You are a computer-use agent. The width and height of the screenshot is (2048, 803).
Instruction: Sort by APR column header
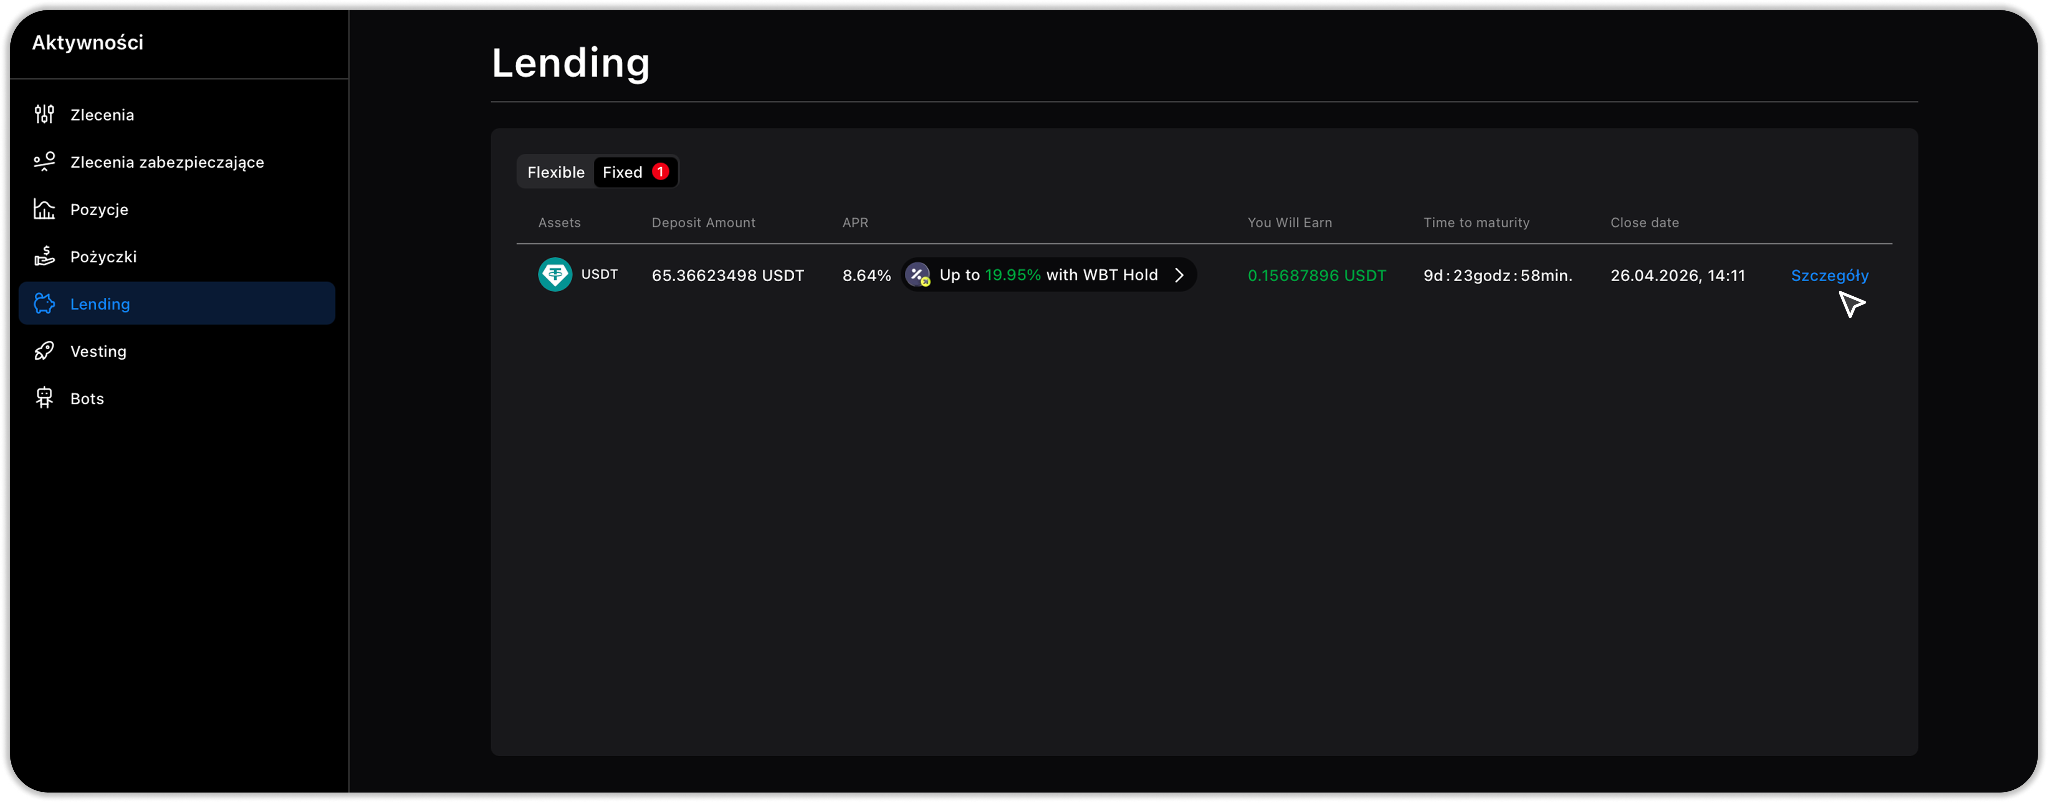coord(855,223)
